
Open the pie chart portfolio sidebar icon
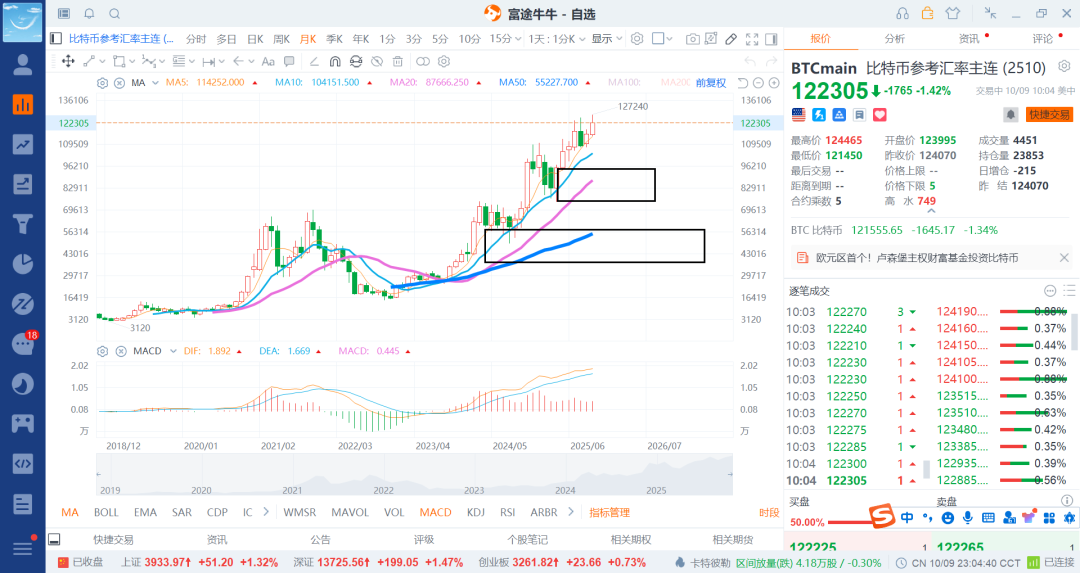[x=23, y=264]
